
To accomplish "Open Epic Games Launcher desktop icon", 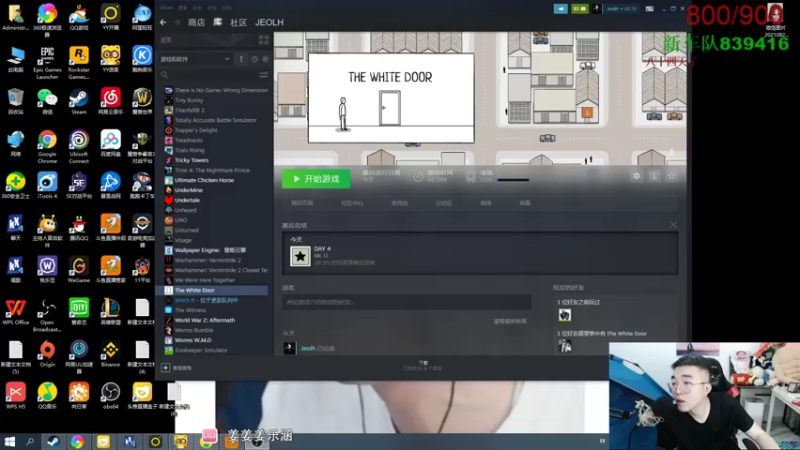I will pyautogui.click(x=47, y=62).
